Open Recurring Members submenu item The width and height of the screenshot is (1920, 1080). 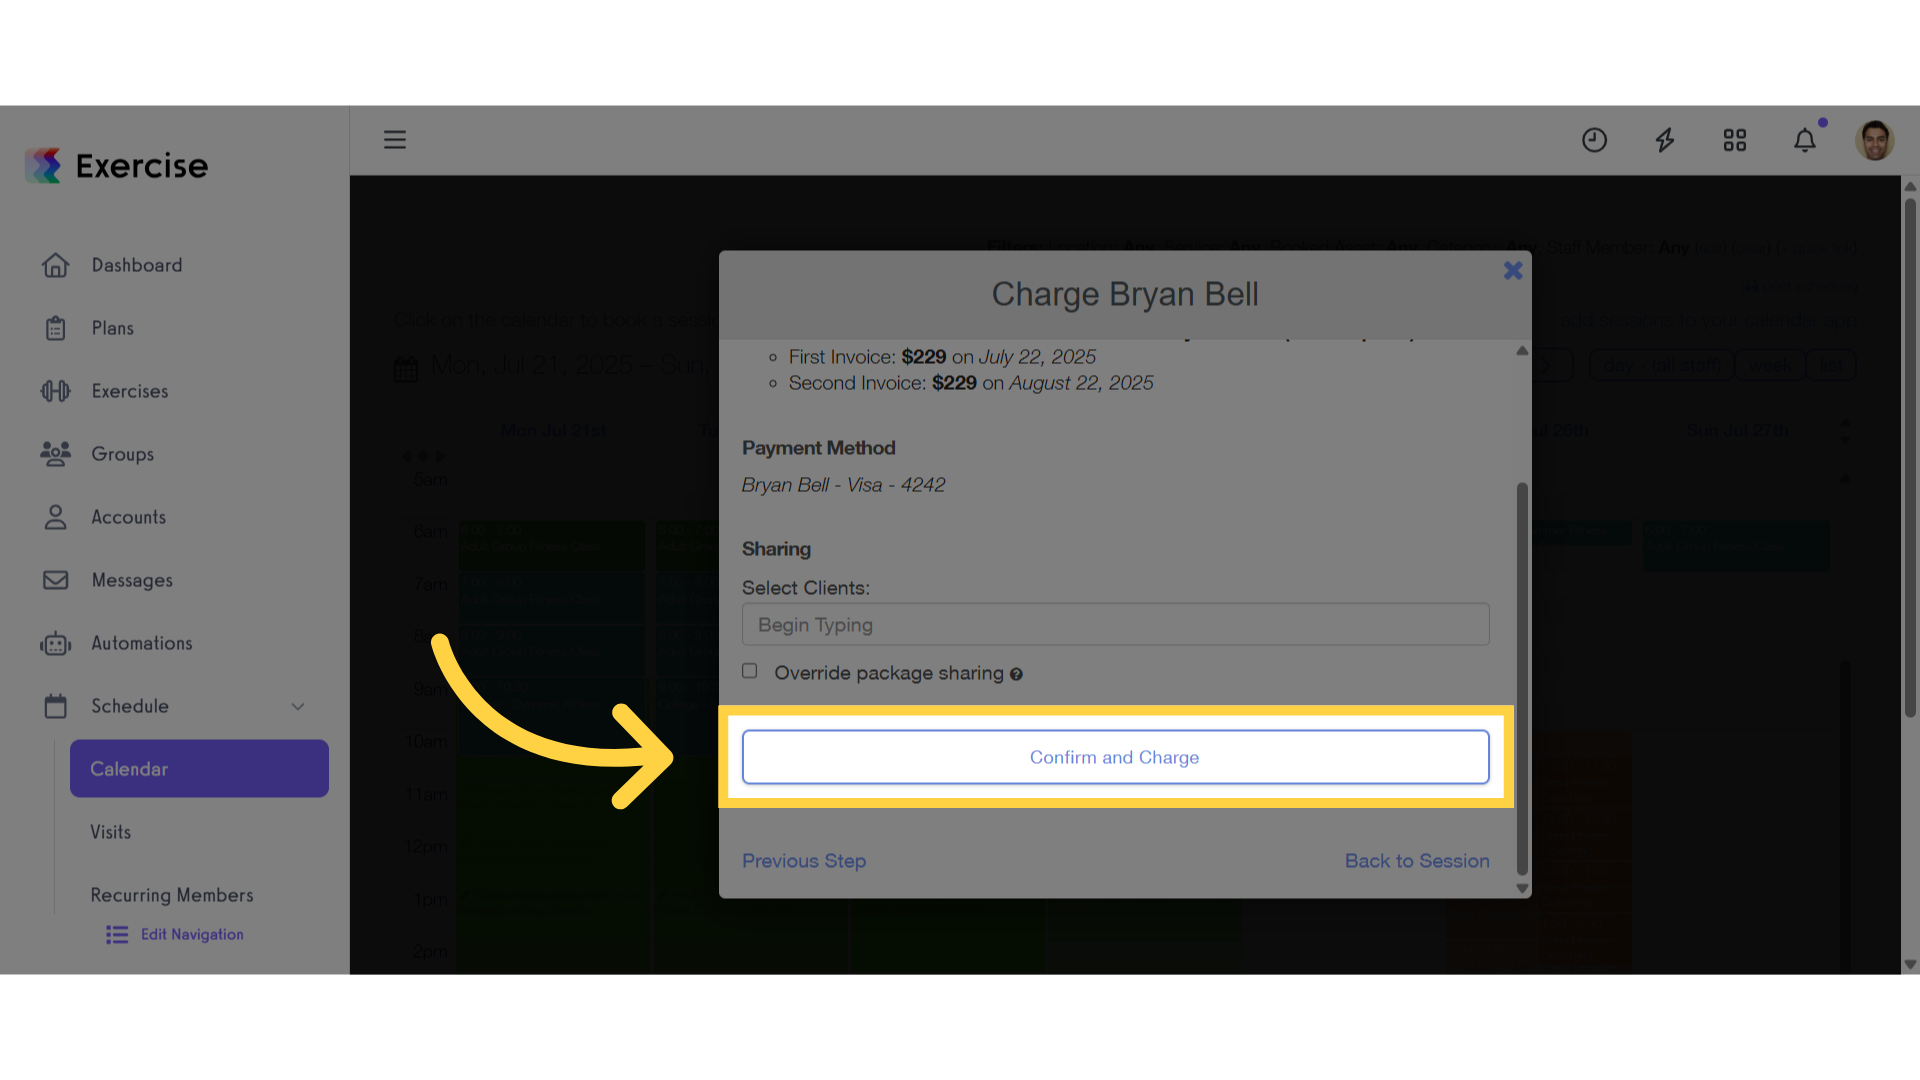(172, 895)
